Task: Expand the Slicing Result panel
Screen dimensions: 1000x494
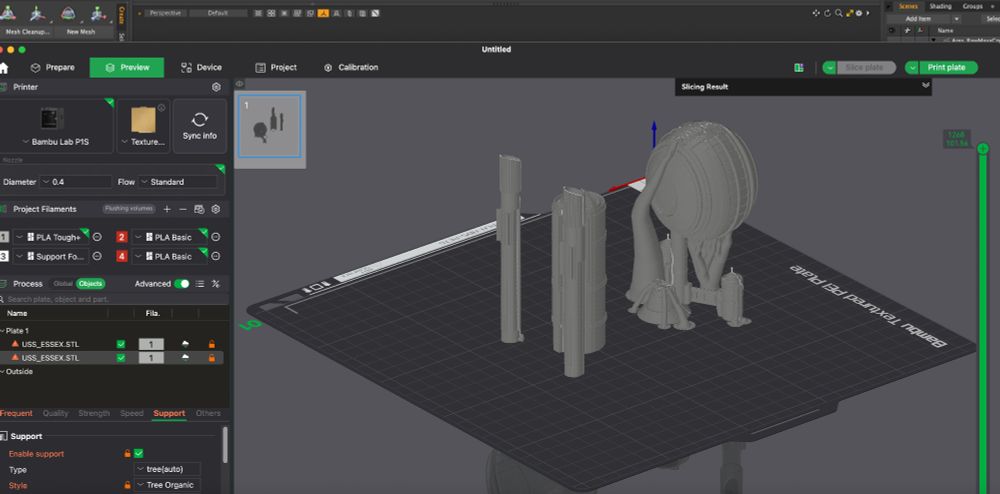Action: (925, 87)
